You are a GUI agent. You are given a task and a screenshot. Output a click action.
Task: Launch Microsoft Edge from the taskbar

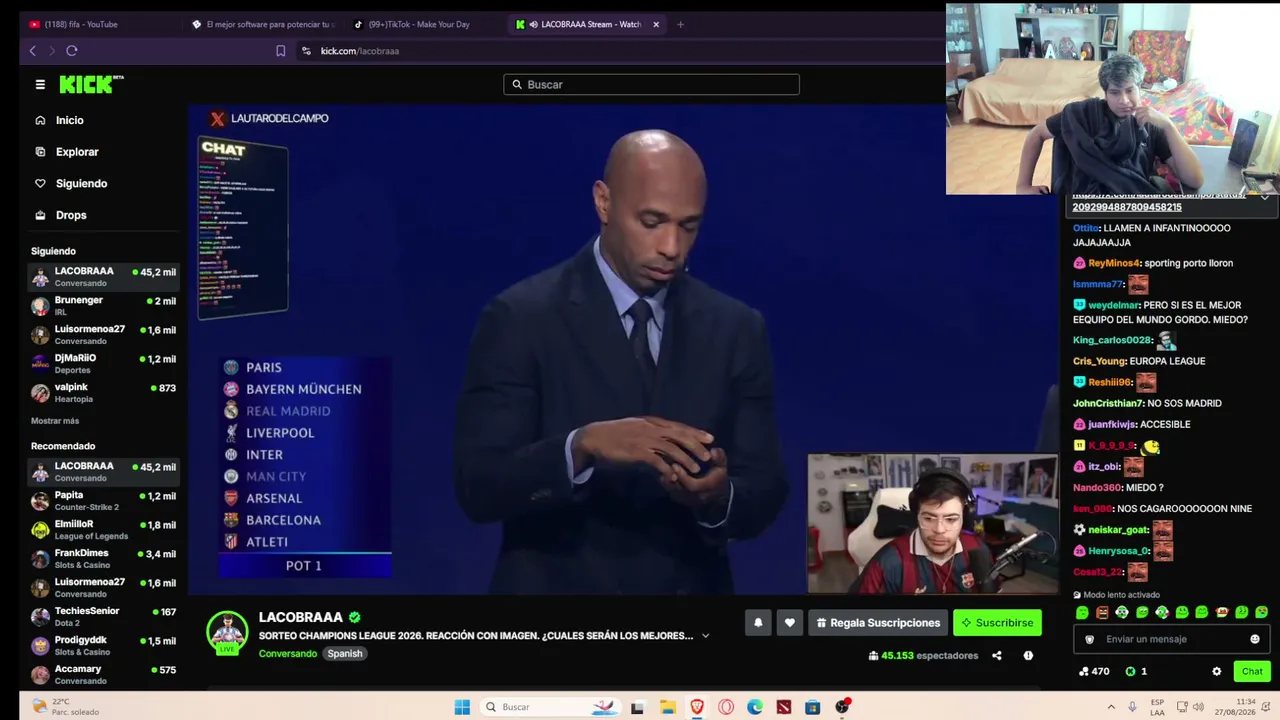point(755,707)
